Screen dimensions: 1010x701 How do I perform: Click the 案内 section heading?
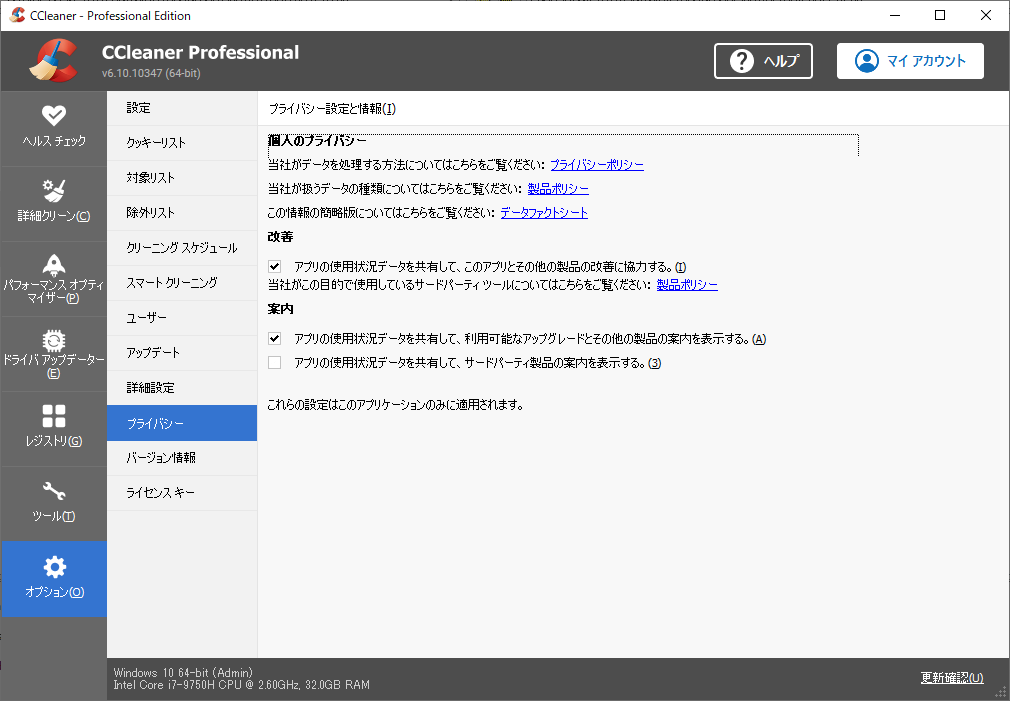tap(280, 309)
